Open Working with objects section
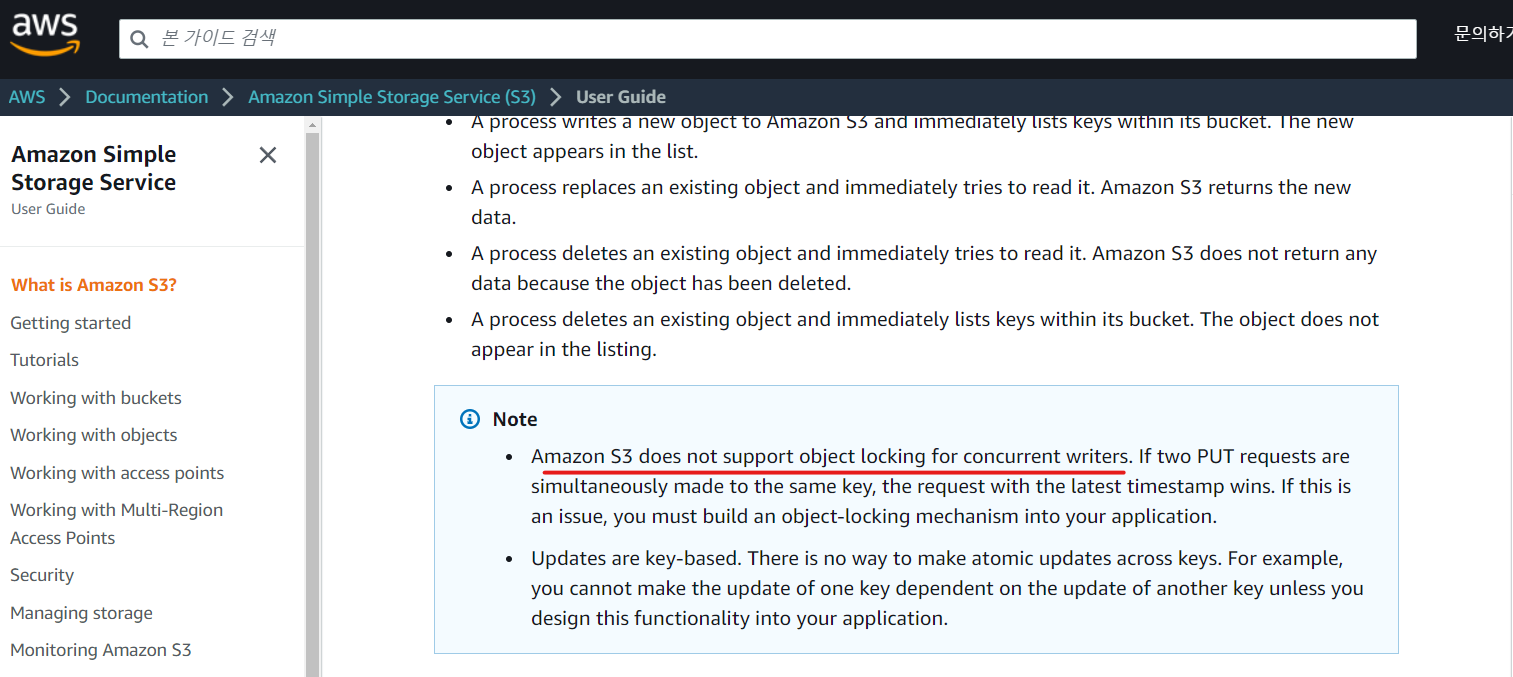Viewport: 1513px width, 677px height. pos(94,435)
